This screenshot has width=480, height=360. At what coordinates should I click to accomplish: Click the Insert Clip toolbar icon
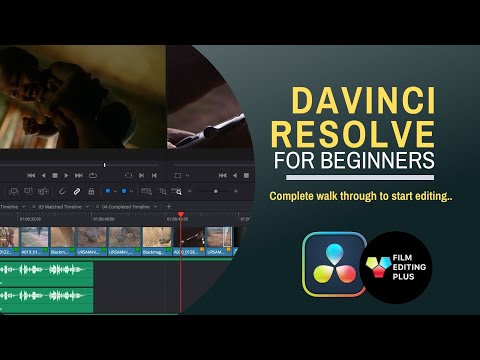(14, 191)
